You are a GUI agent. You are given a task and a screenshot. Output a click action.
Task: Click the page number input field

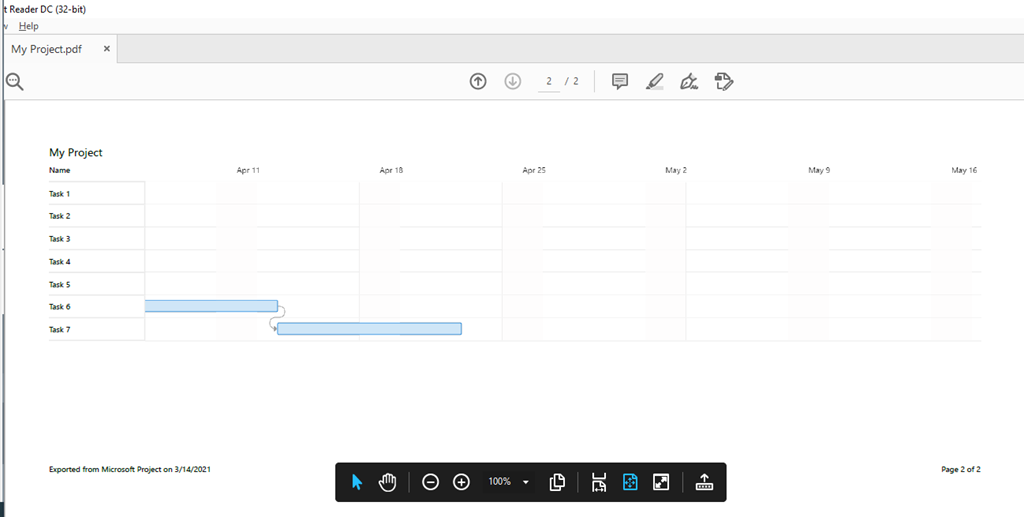[549, 81]
